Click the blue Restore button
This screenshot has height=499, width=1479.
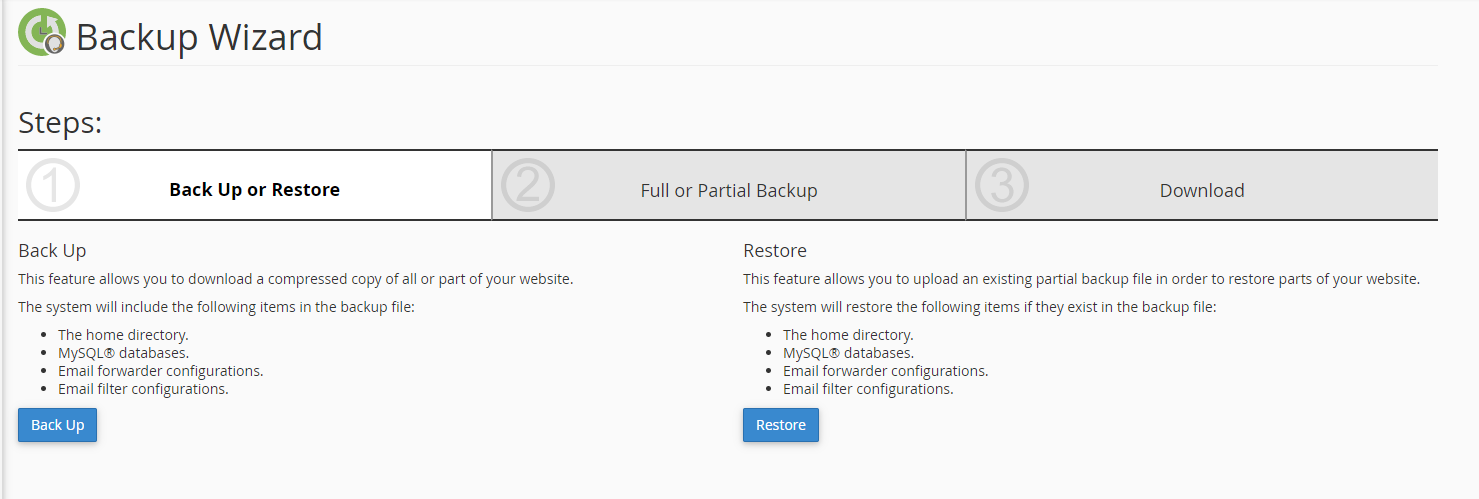pyautogui.click(x=781, y=425)
